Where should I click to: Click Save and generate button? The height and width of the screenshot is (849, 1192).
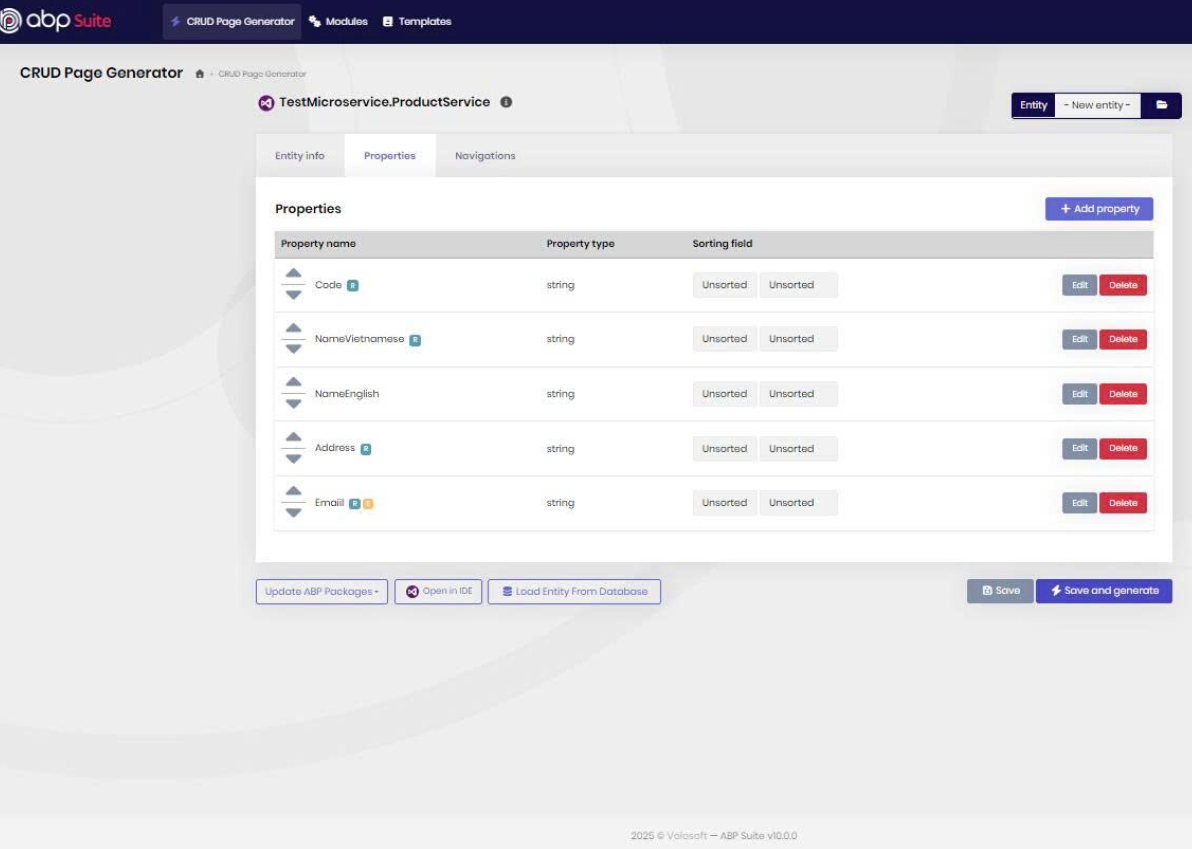pyautogui.click(x=1104, y=591)
